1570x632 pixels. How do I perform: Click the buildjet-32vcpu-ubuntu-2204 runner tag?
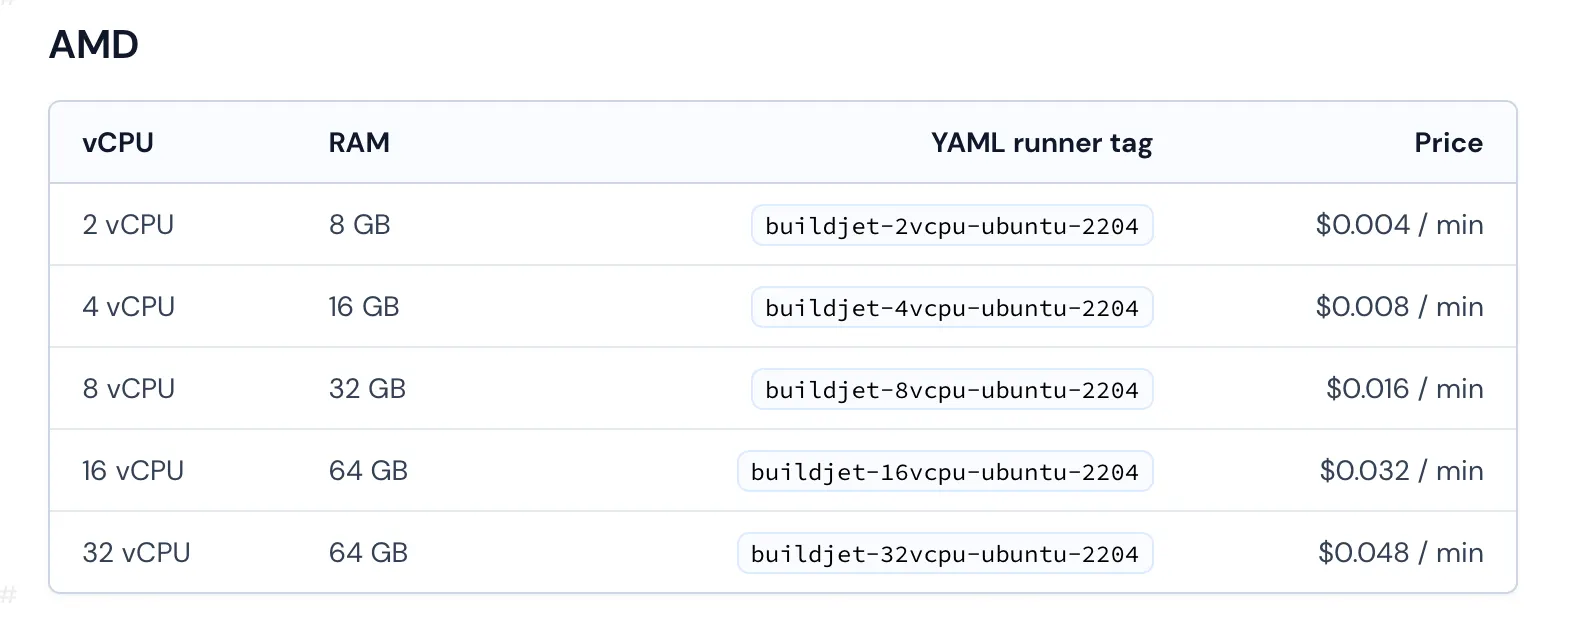[x=944, y=554]
